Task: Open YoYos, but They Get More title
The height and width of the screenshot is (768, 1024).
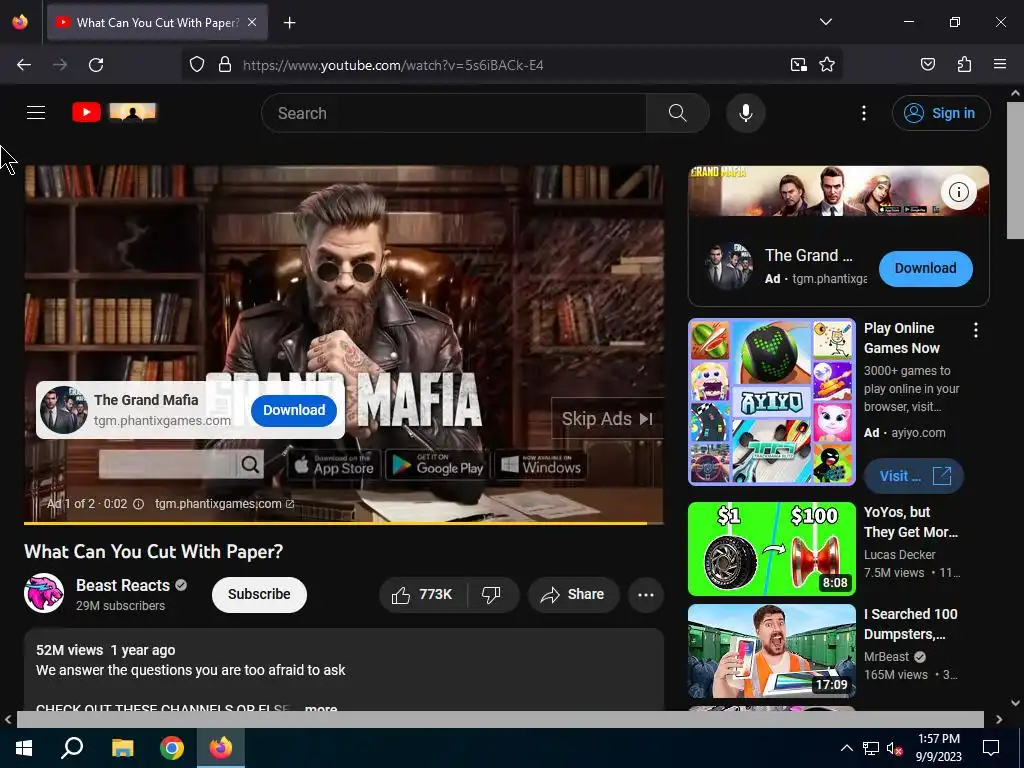Action: click(x=910, y=522)
